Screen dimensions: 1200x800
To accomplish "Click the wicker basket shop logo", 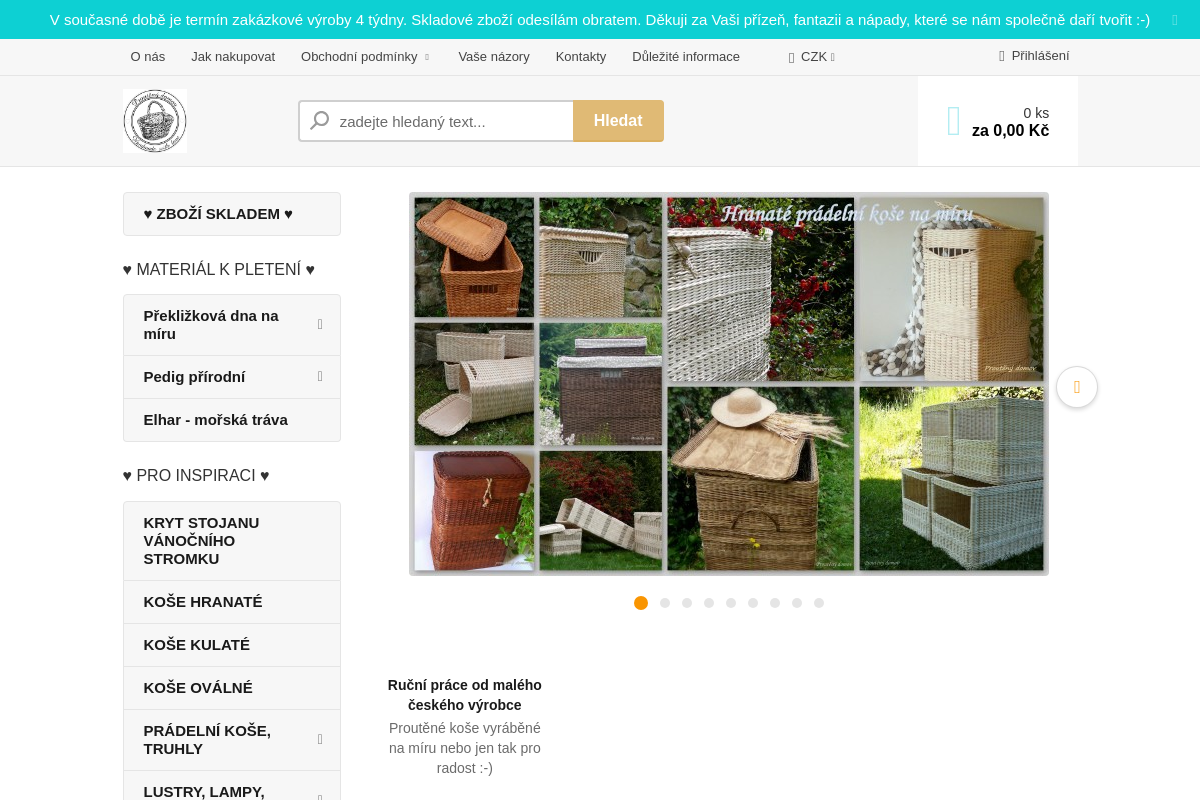I will pos(155,121).
